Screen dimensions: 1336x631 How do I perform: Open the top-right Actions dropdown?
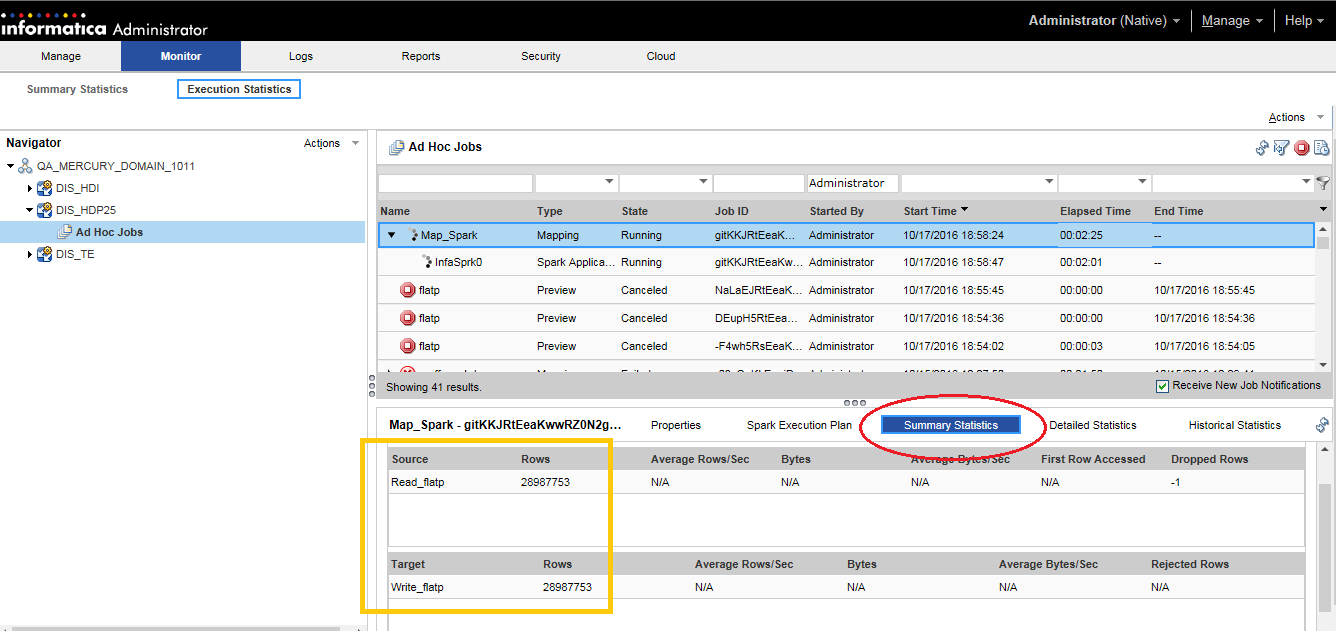[x=1296, y=117]
